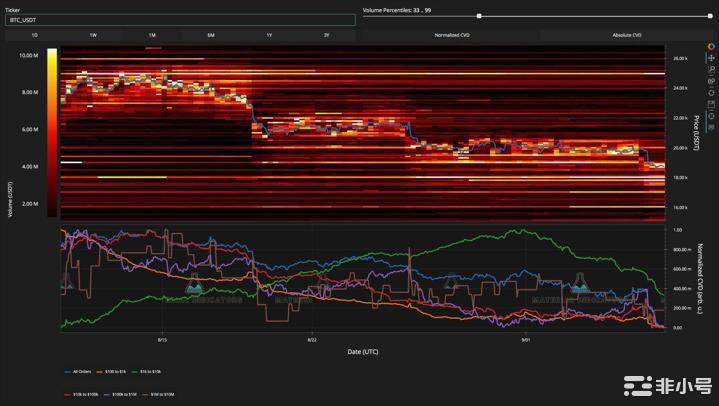
Task: Switch to Normalized CVD
Action: [452, 35]
